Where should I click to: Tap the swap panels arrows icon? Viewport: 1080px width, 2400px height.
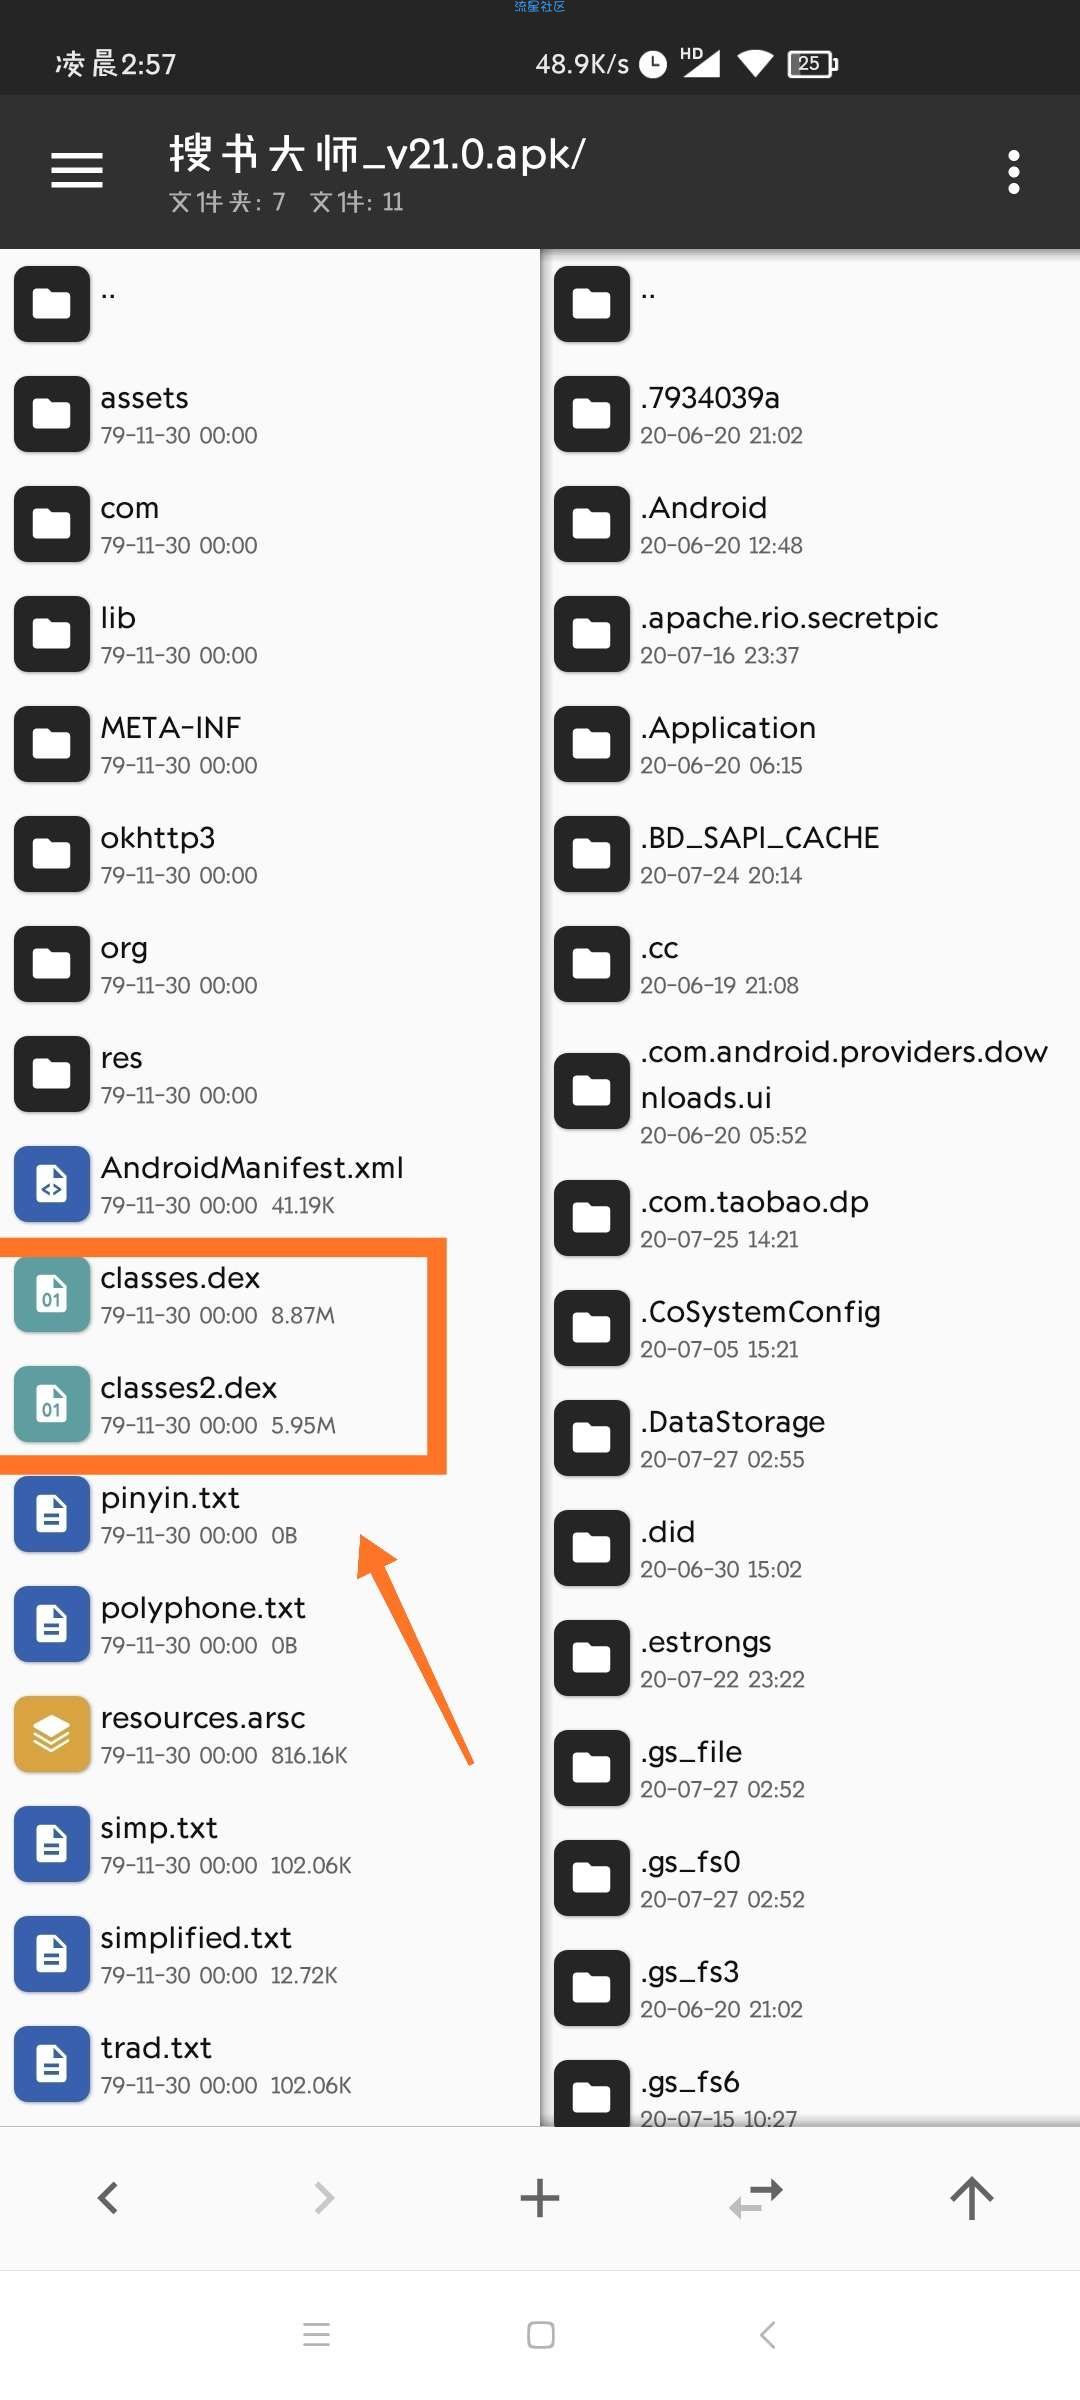(756, 2198)
